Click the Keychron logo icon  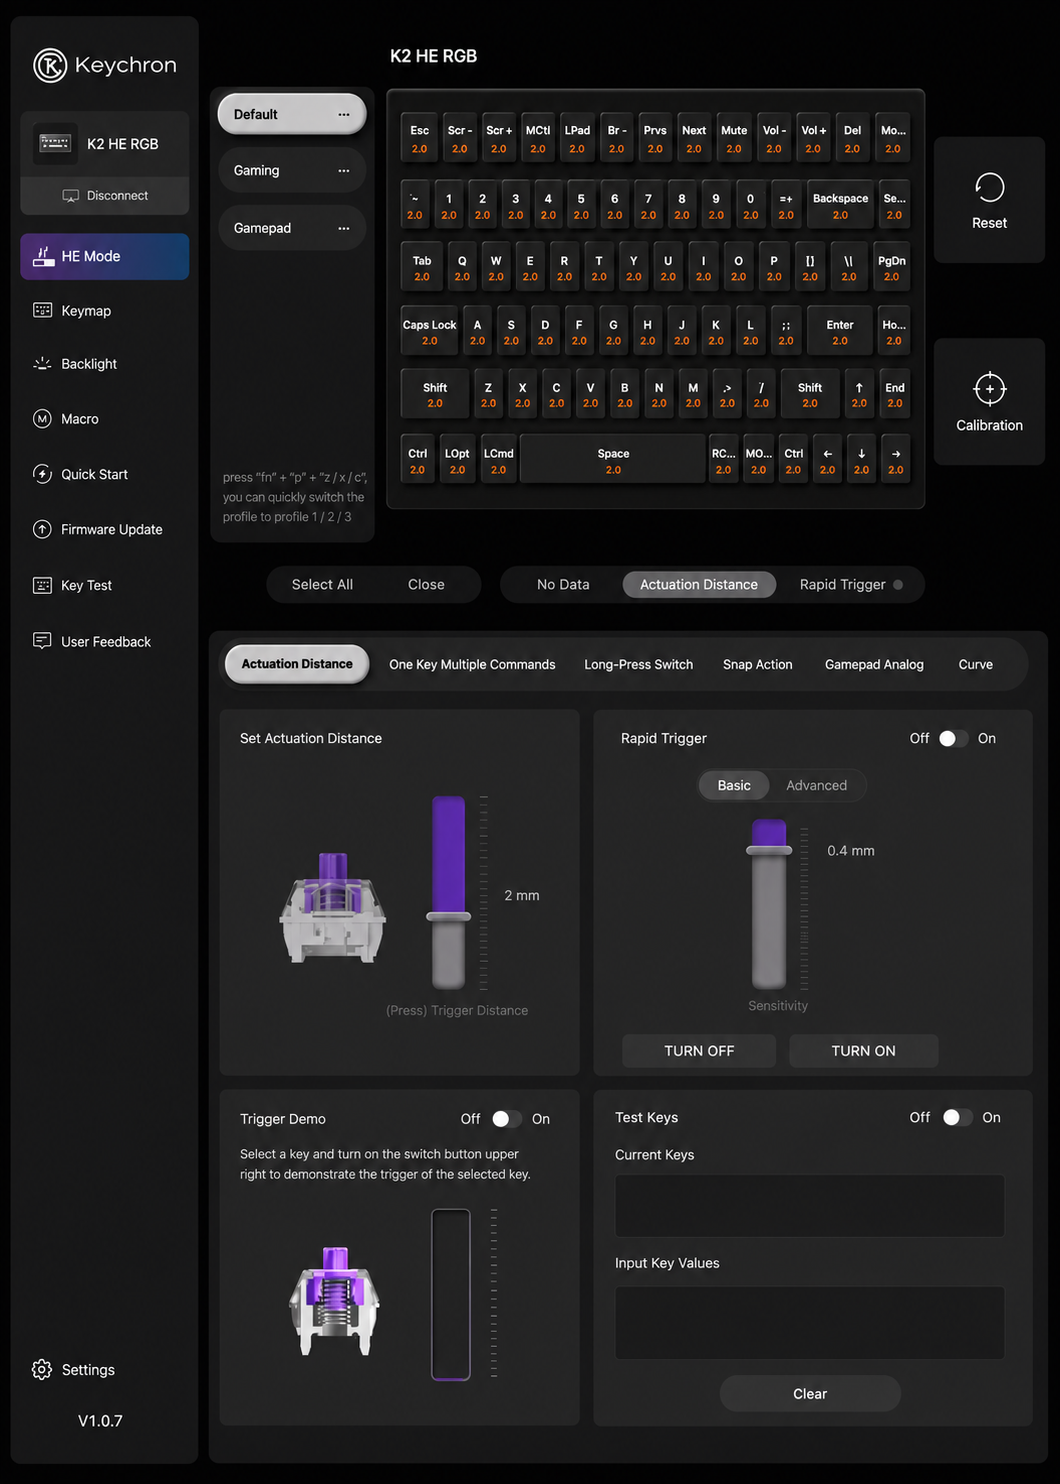click(50, 65)
